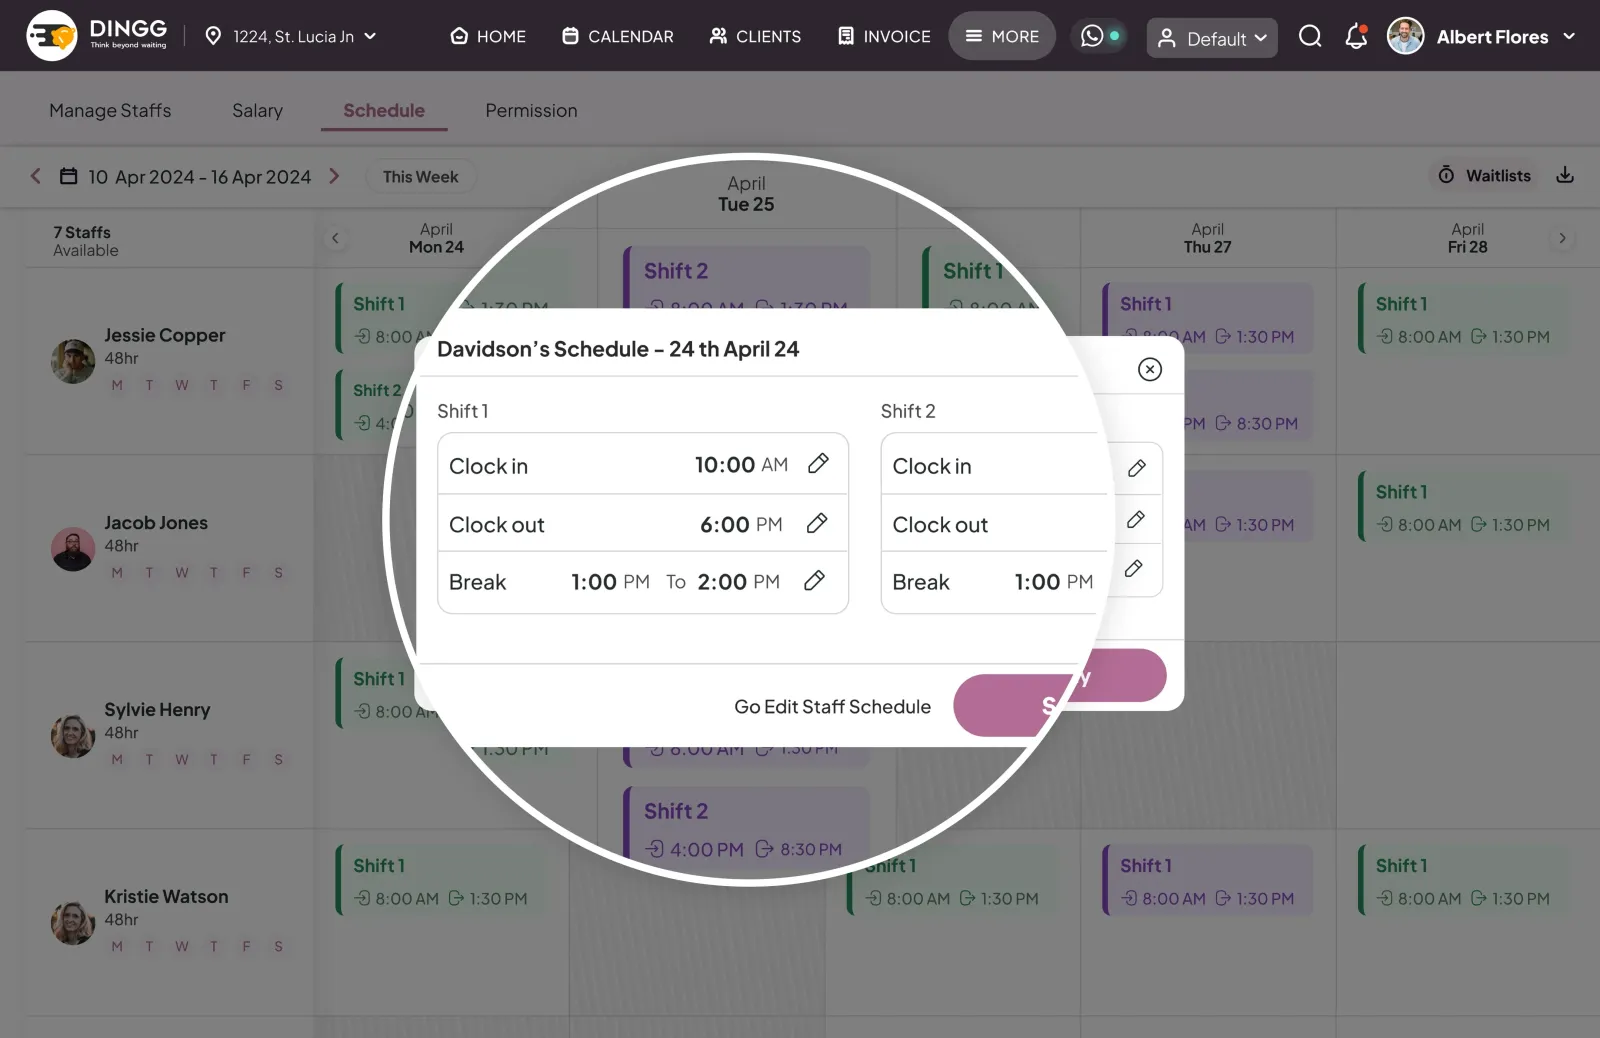This screenshot has height=1038, width=1600.
Task: Go to HOME in navigation
Action: [x=488, y=36]
